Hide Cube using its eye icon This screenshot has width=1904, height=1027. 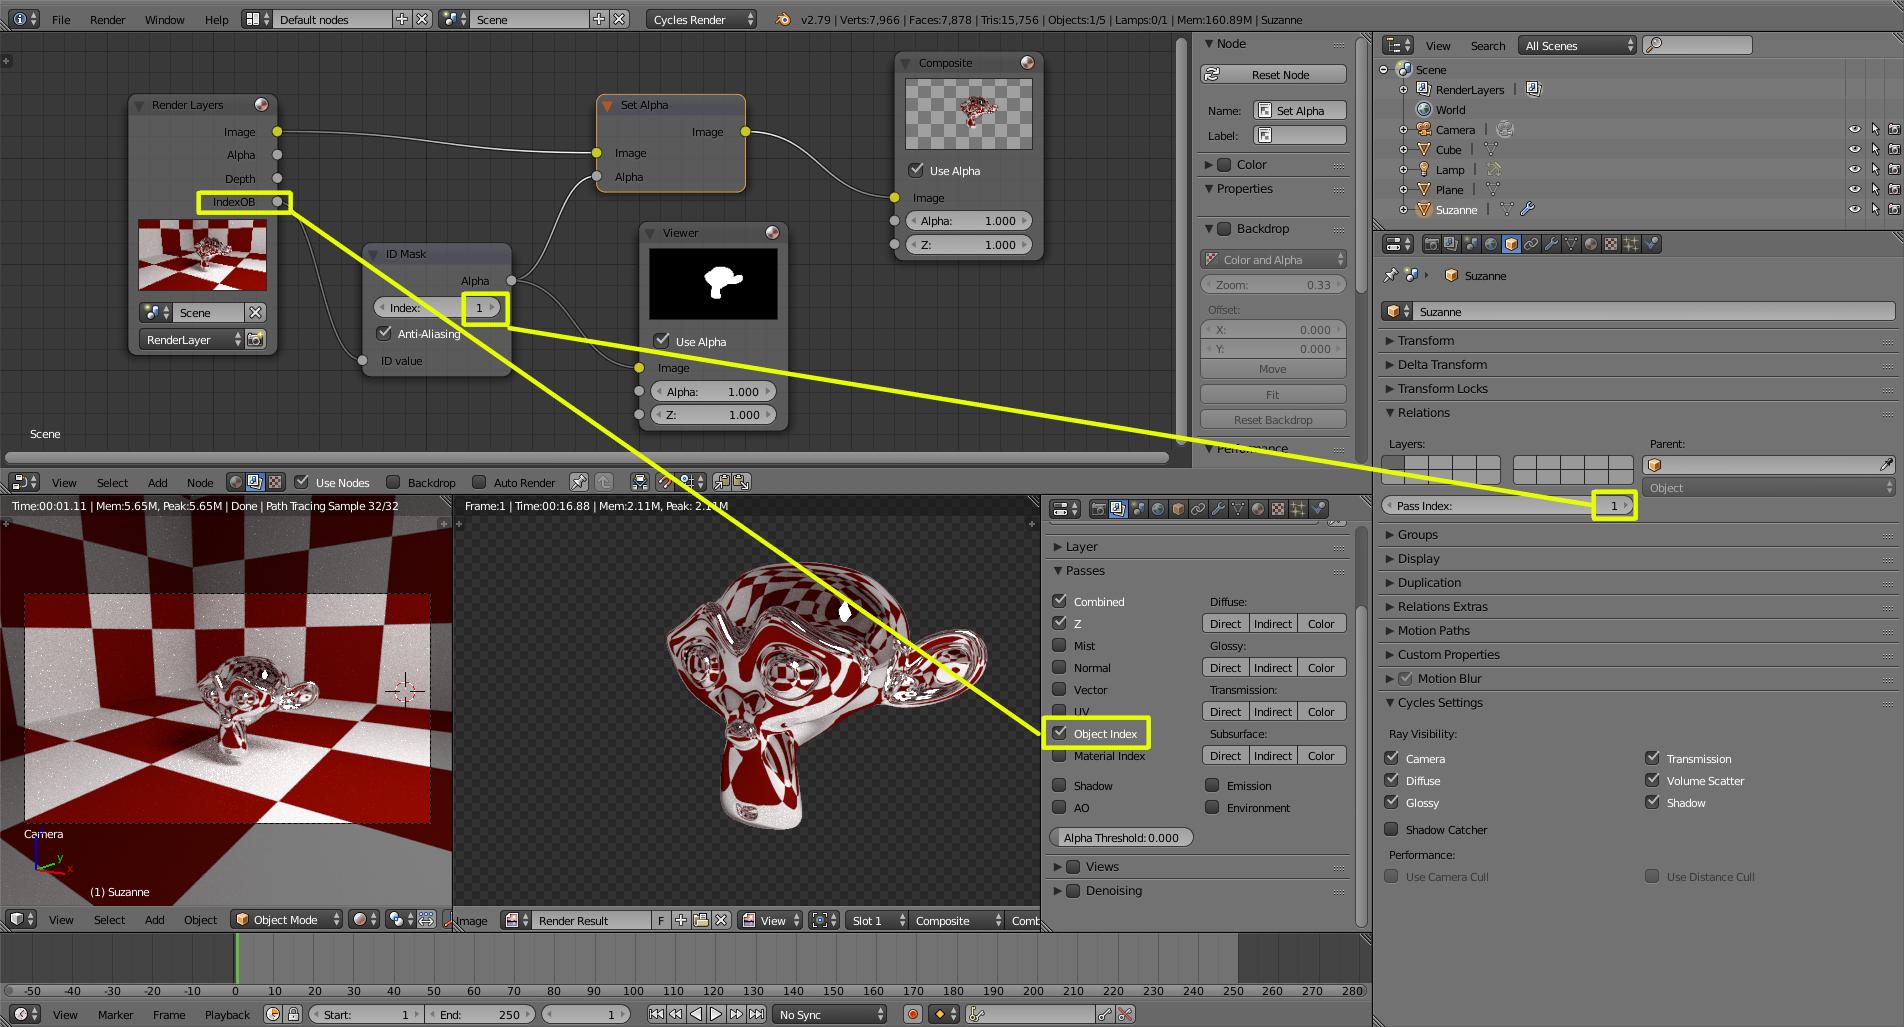(1854, 149)
